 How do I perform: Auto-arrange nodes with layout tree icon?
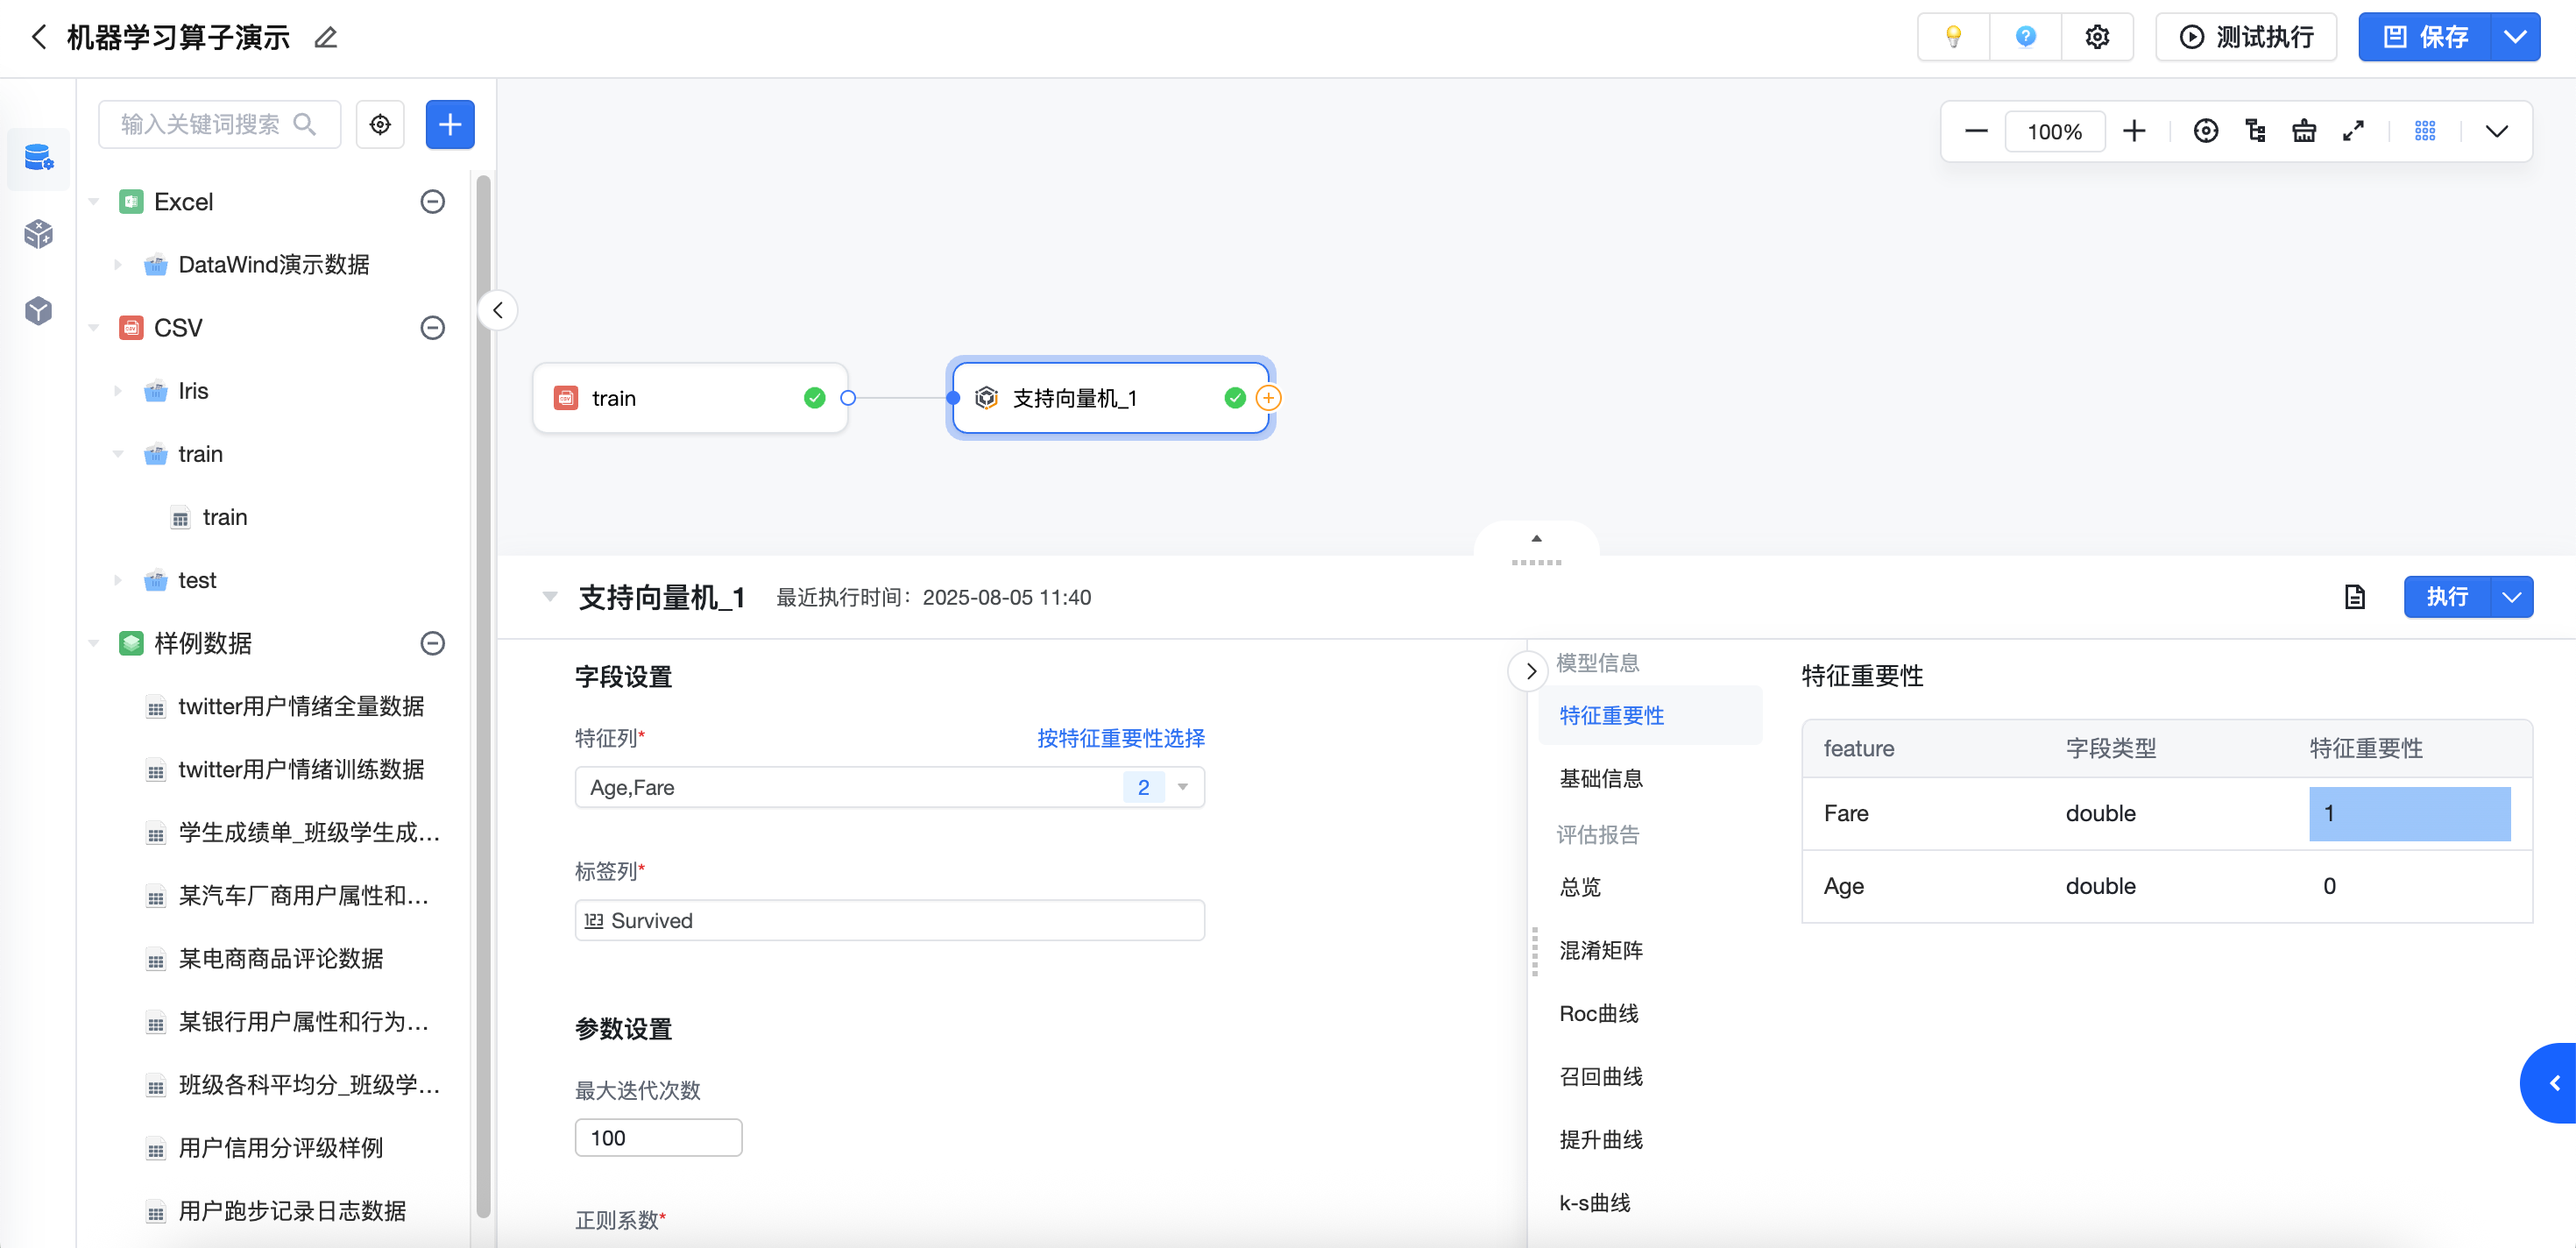pyautogui.click(x=2255, y=131)
